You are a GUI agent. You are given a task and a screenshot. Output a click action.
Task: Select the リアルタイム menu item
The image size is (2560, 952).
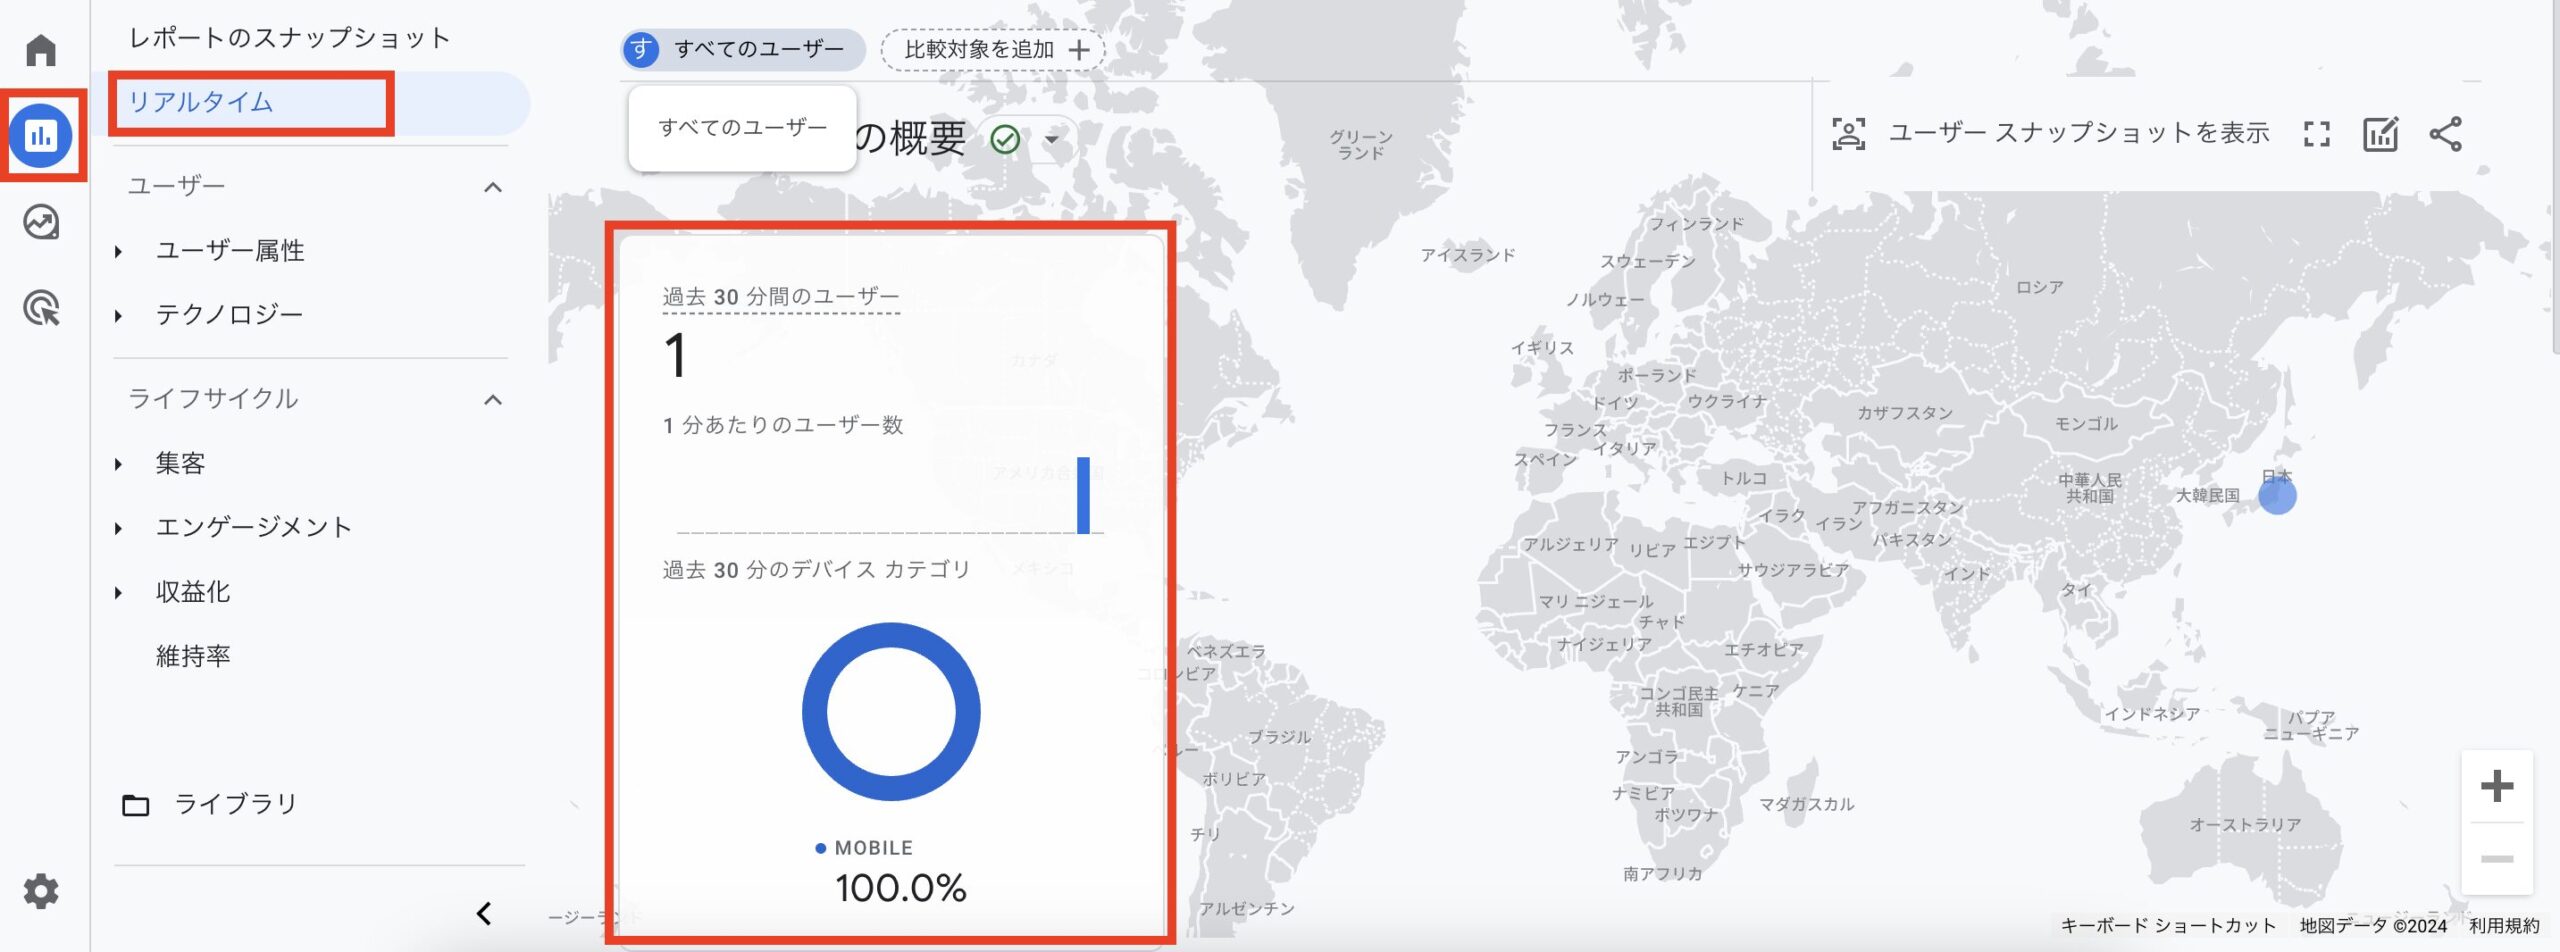pyautogui.click(x=310, y=102)
